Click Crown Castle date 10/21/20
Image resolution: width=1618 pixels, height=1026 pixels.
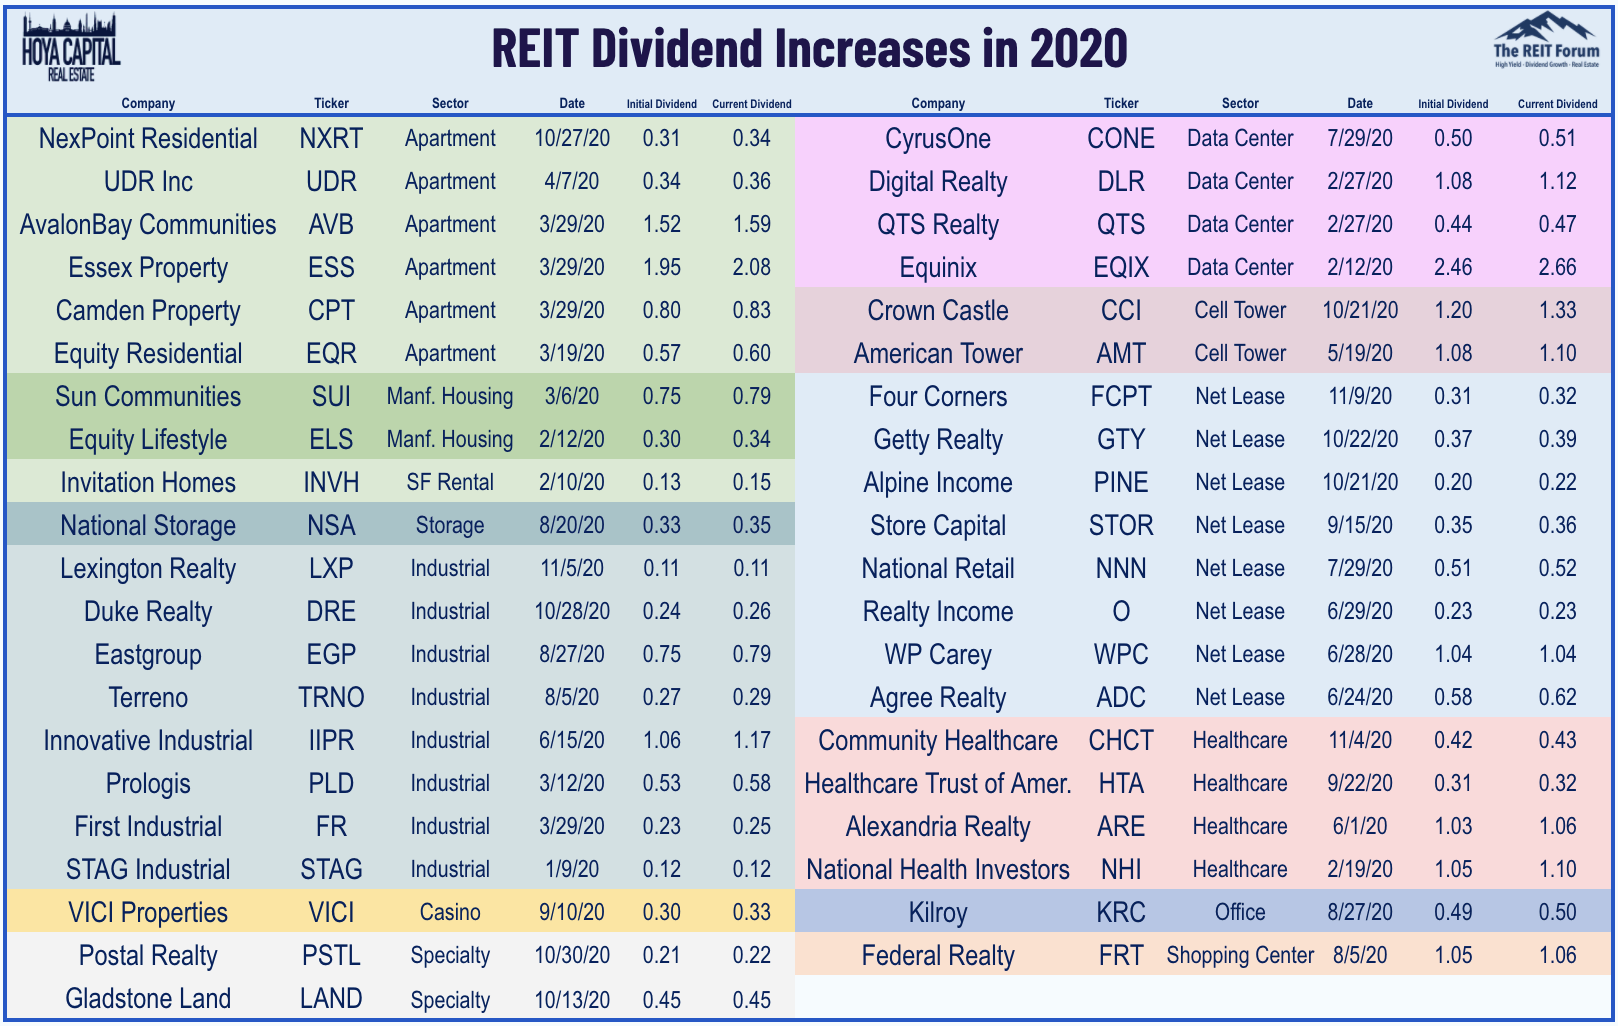click(1360, 311)
